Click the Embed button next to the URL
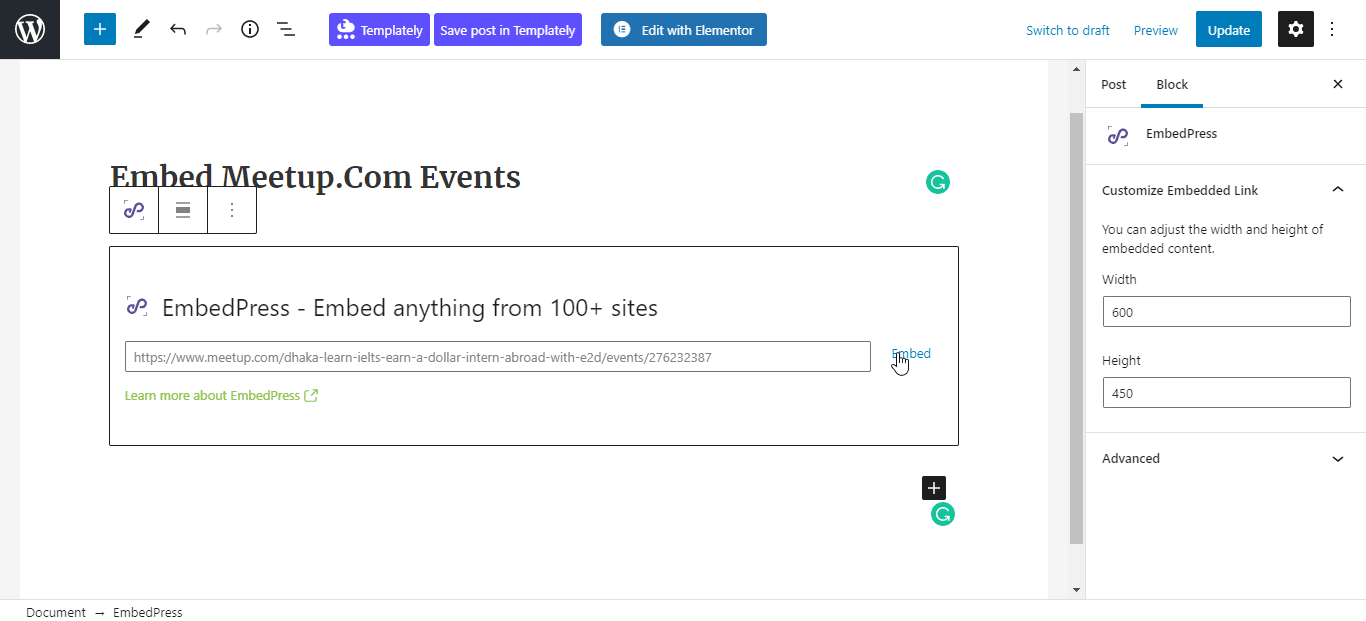The image size is (1366, 621). (x=911, y=354)
